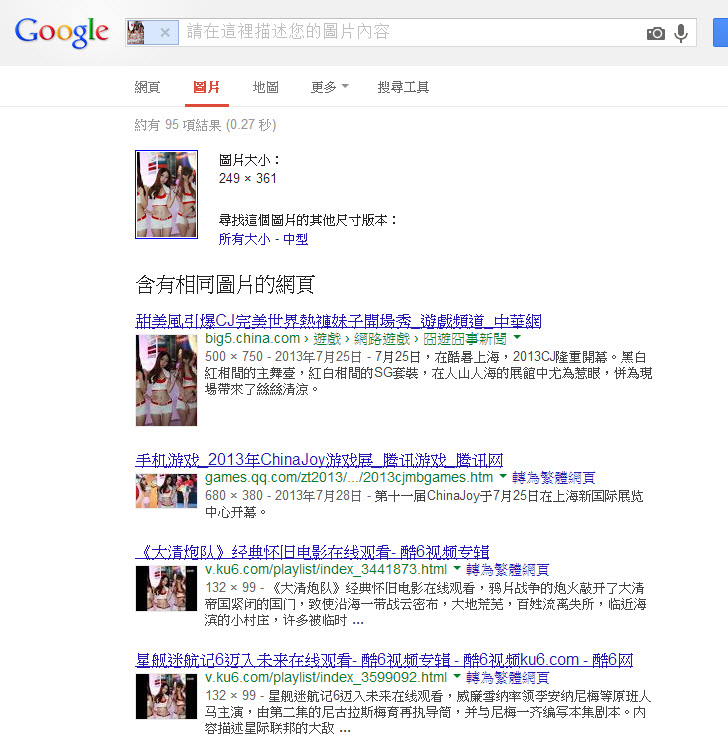Open the queried image thumbnail preview
Image resolution: width=728 pixels, height=743 pixels.
pos(166,194)
